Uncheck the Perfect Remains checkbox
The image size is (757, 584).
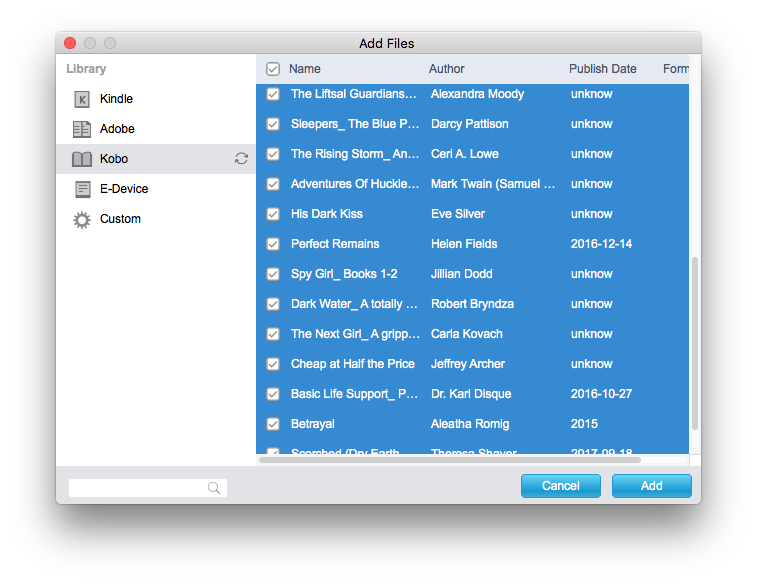pyautogui.click(x=273, y=244)
